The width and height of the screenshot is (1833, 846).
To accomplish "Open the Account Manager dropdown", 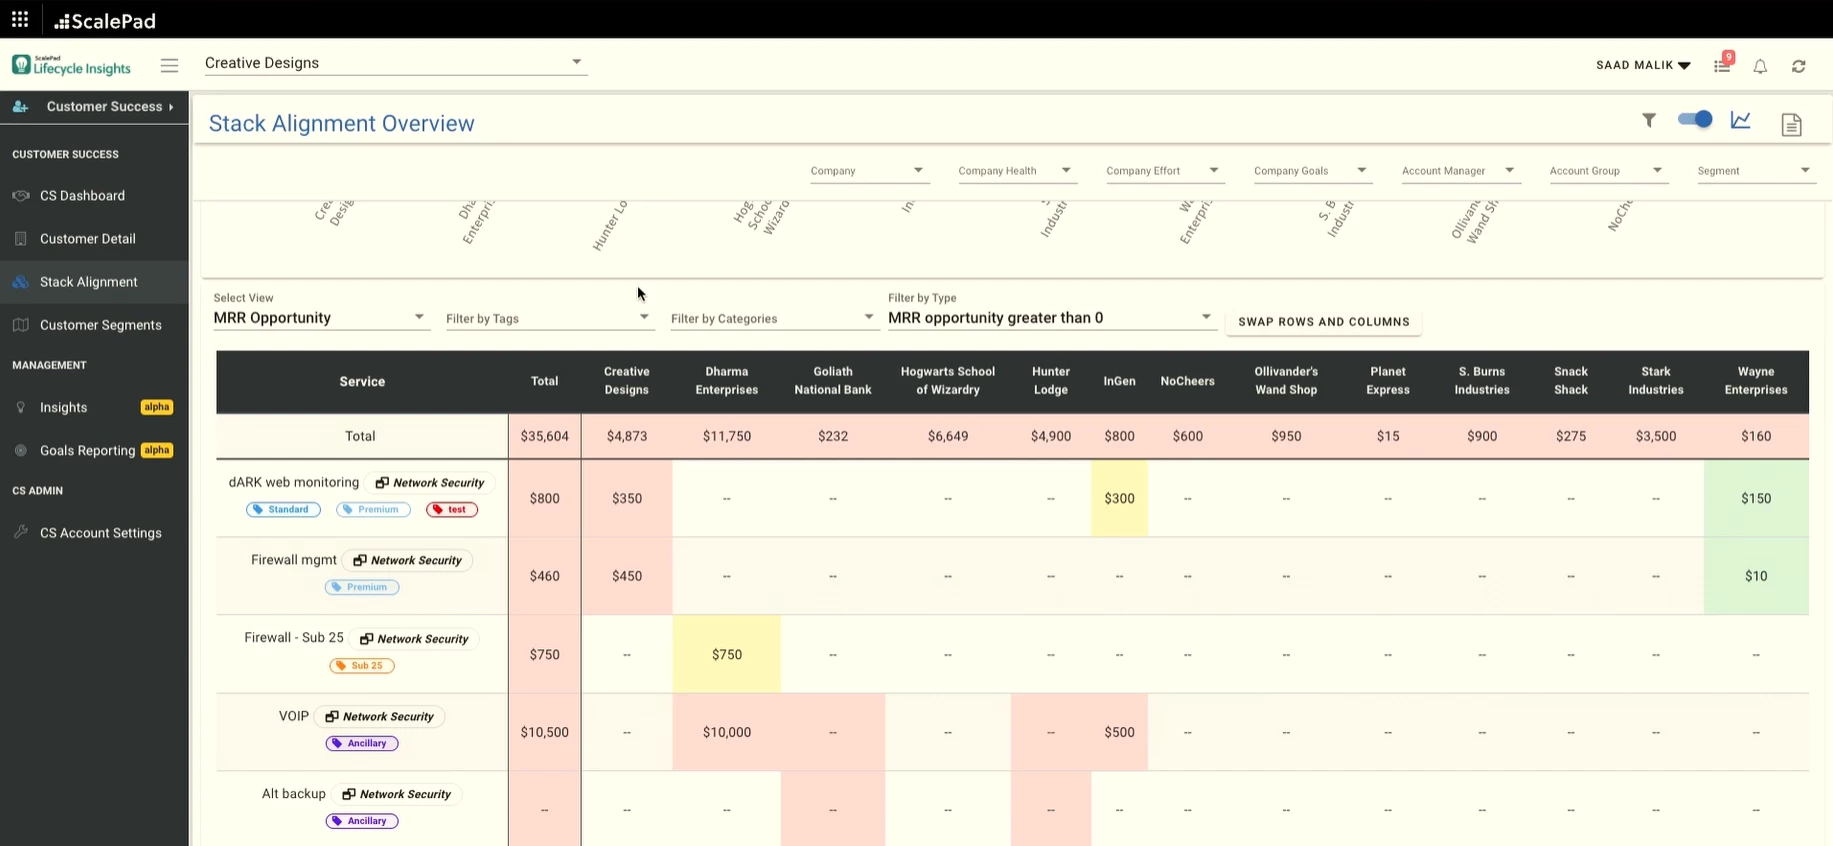I will click(x=1459, y=171).
